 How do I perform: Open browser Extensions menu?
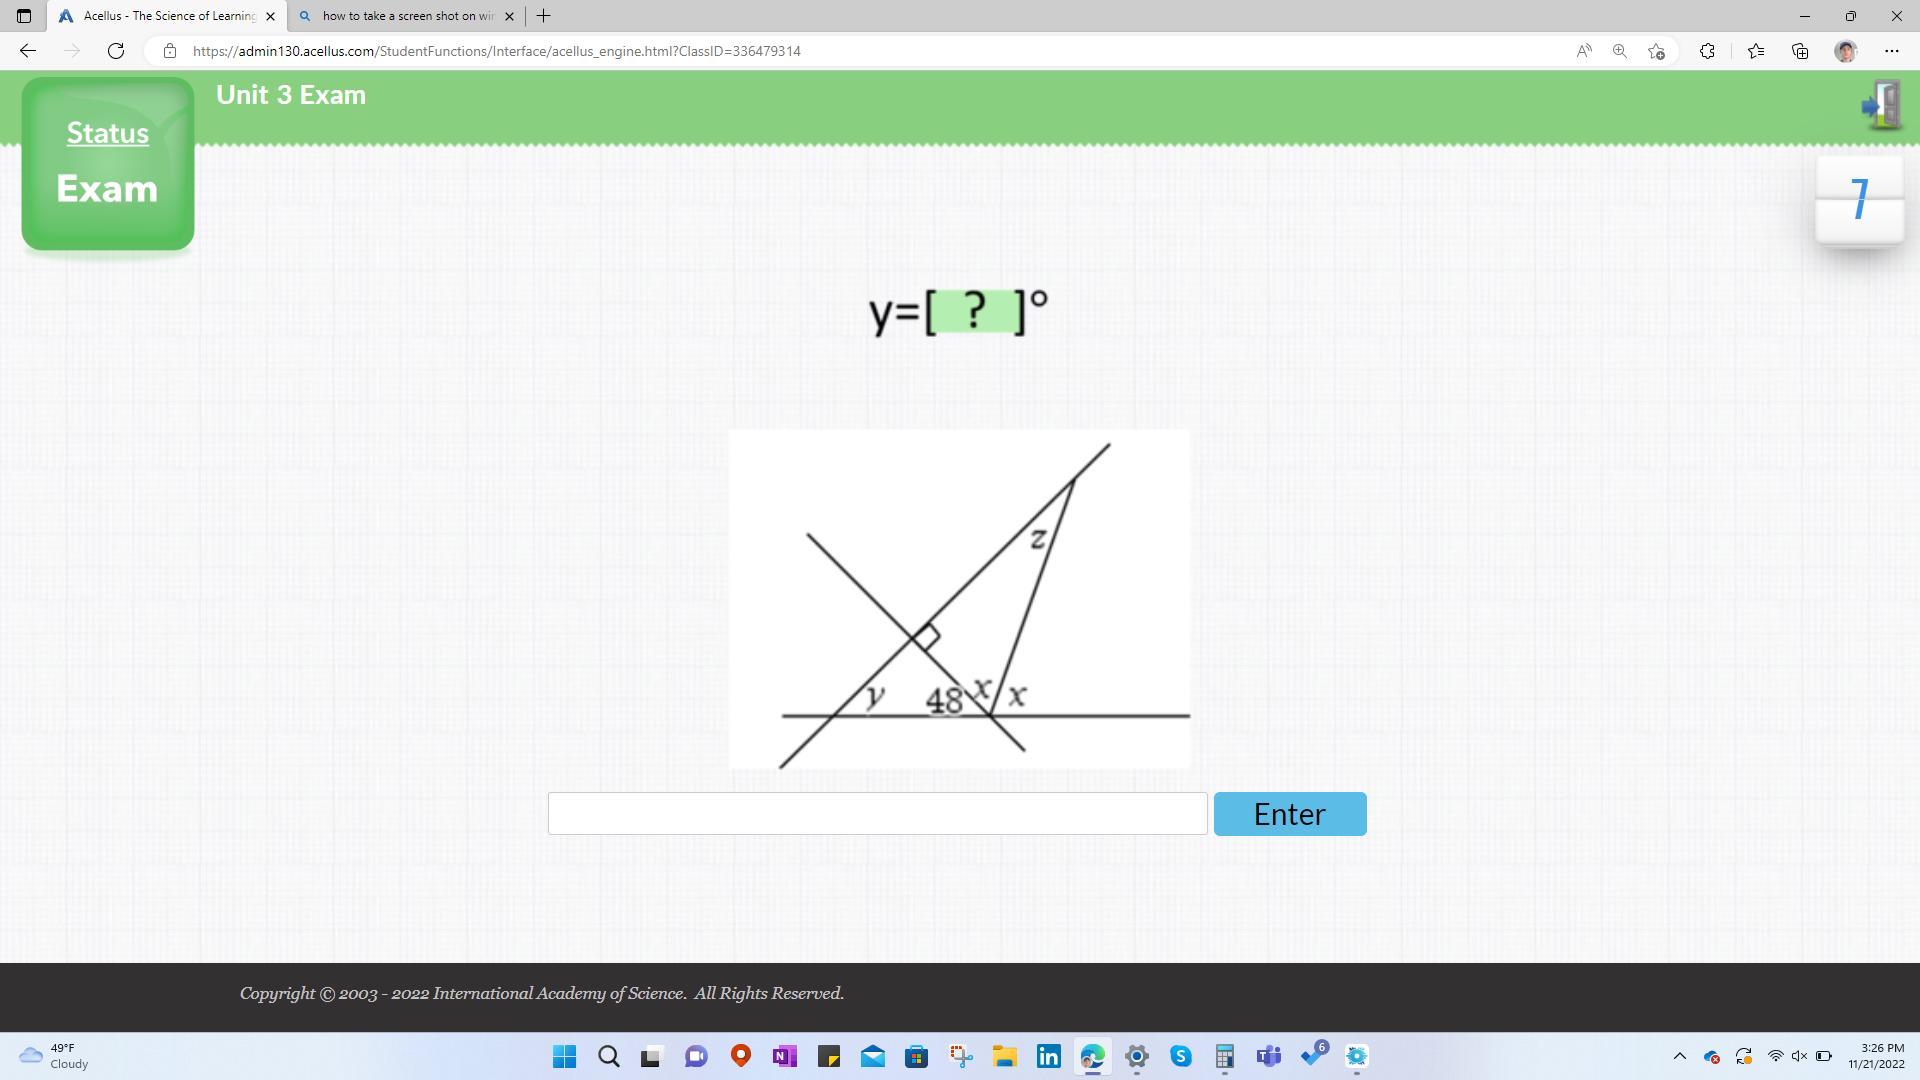[1707, 51]
